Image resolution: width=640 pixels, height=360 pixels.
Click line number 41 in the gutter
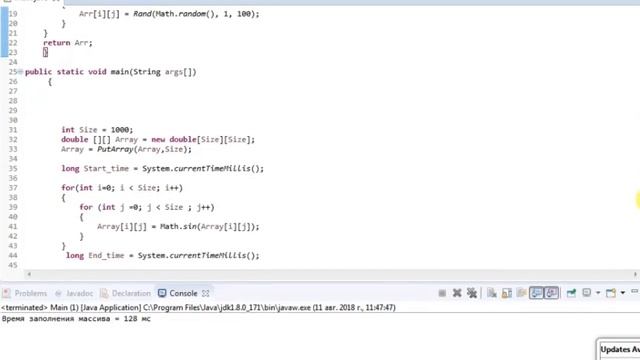click(x=13, y=227)
